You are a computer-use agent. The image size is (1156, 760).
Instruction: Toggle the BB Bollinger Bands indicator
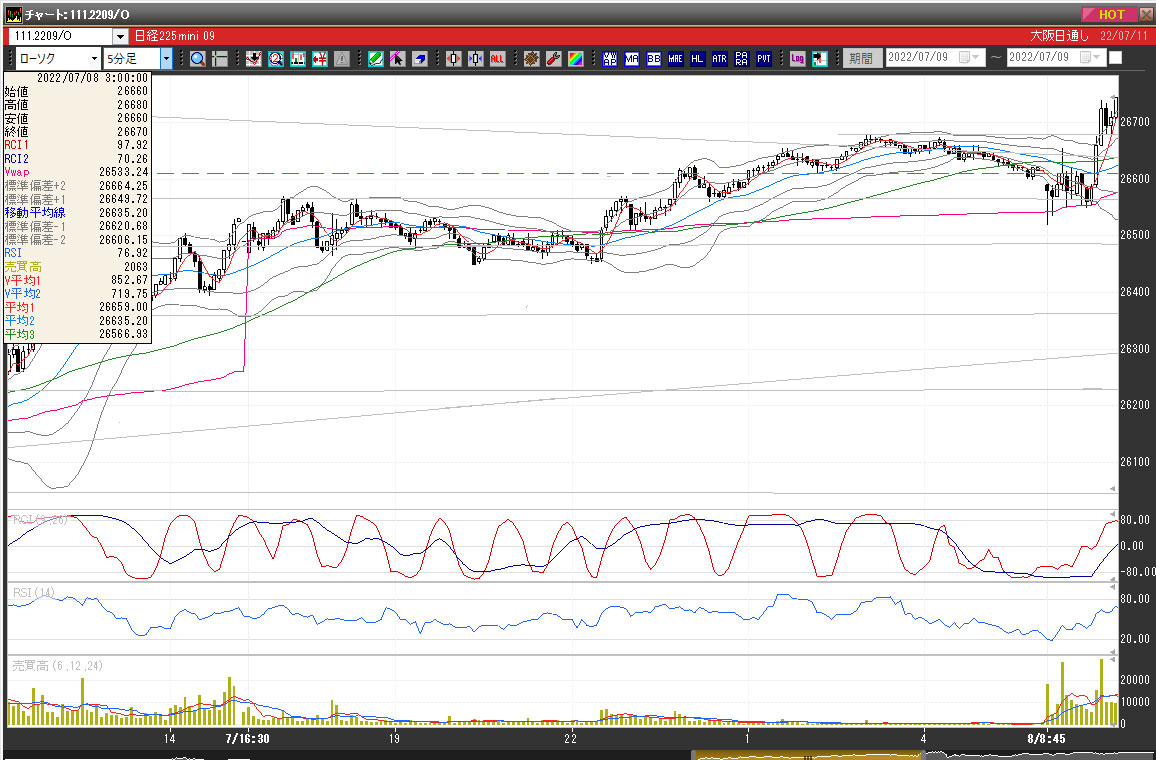pos(654,59)
